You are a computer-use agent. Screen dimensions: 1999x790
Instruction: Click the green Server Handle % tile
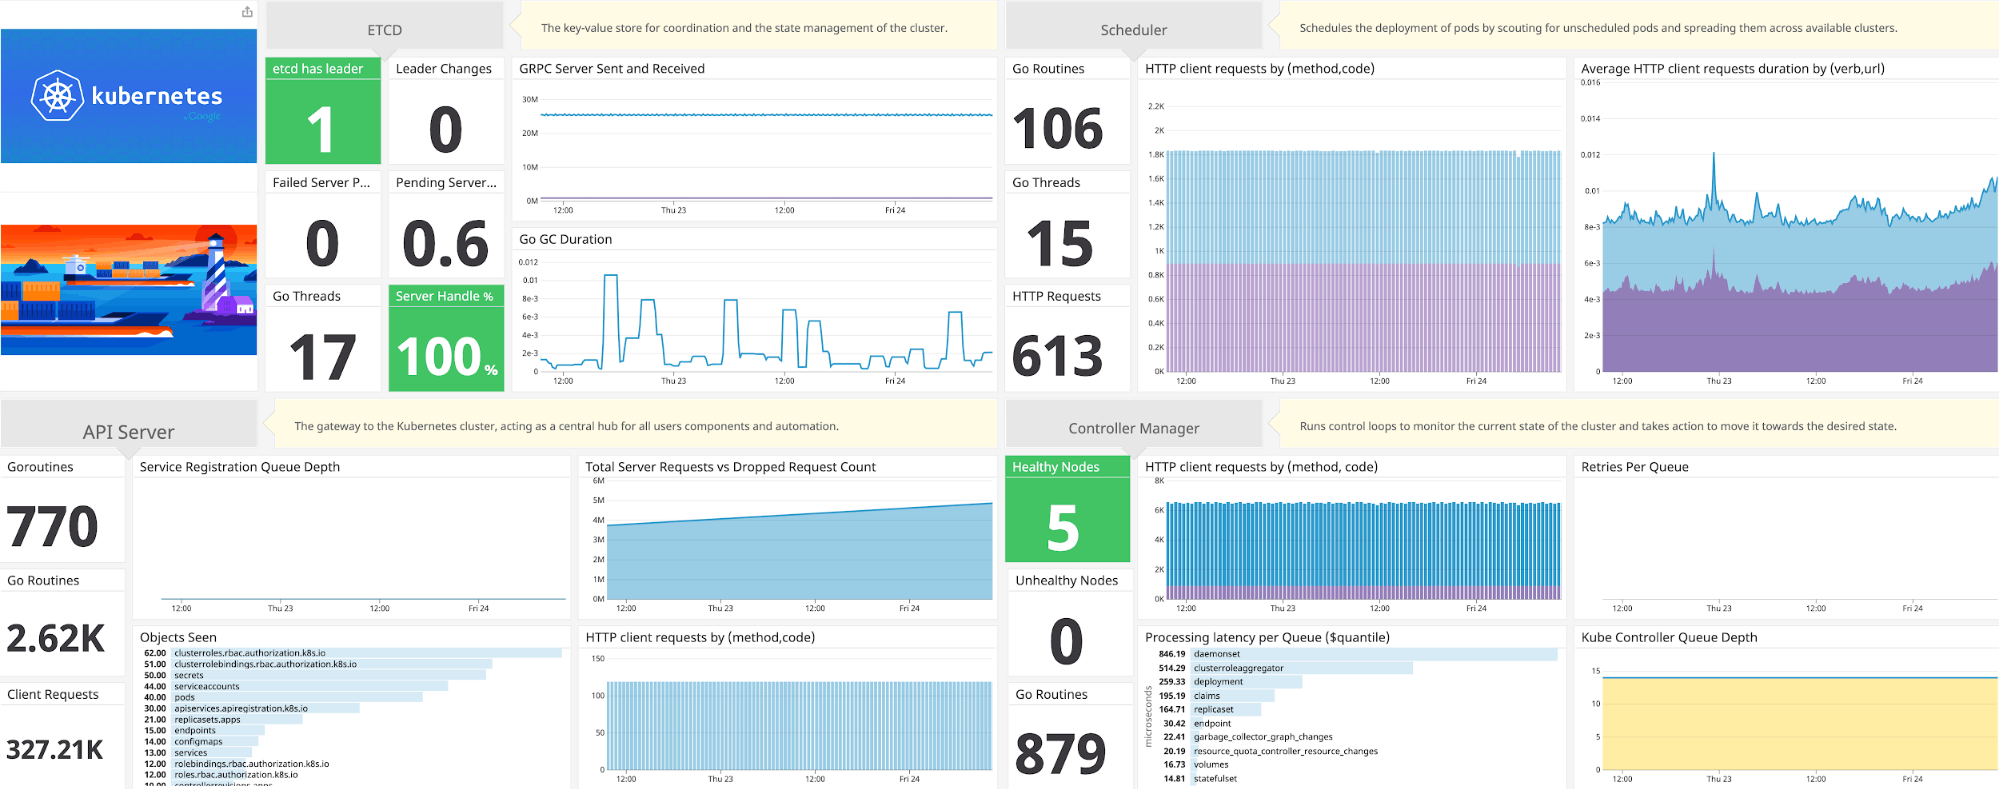pos(445,339)
